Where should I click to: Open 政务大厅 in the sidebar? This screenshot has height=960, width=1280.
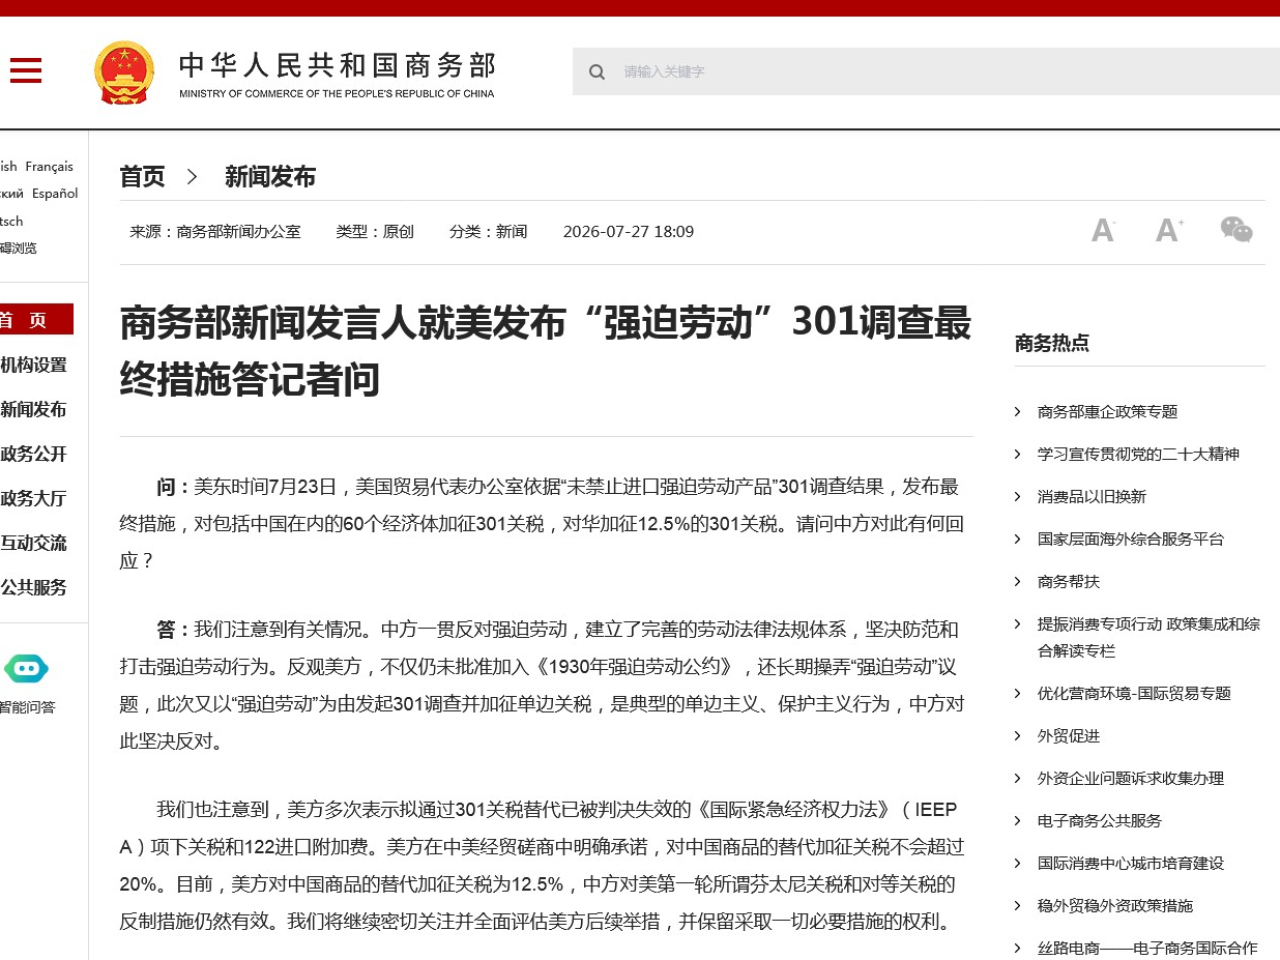pyautogui.click(x=33, y=498)
